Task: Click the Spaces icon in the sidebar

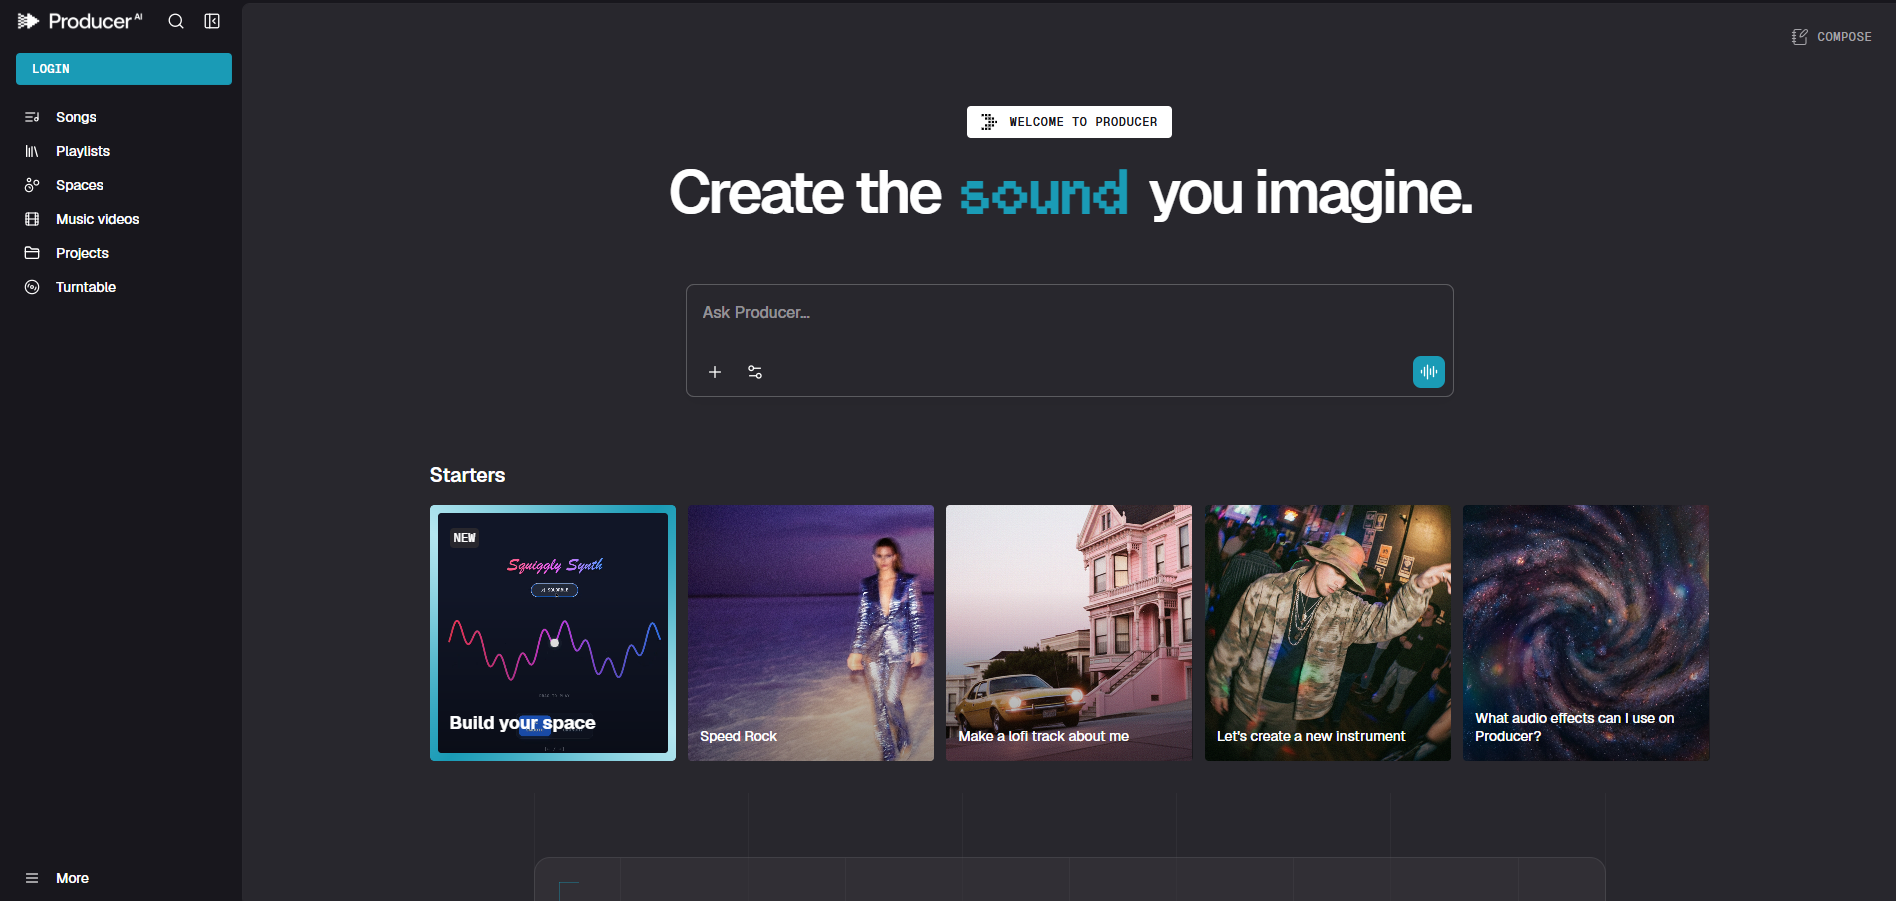Action: click(x=32, y=185)
